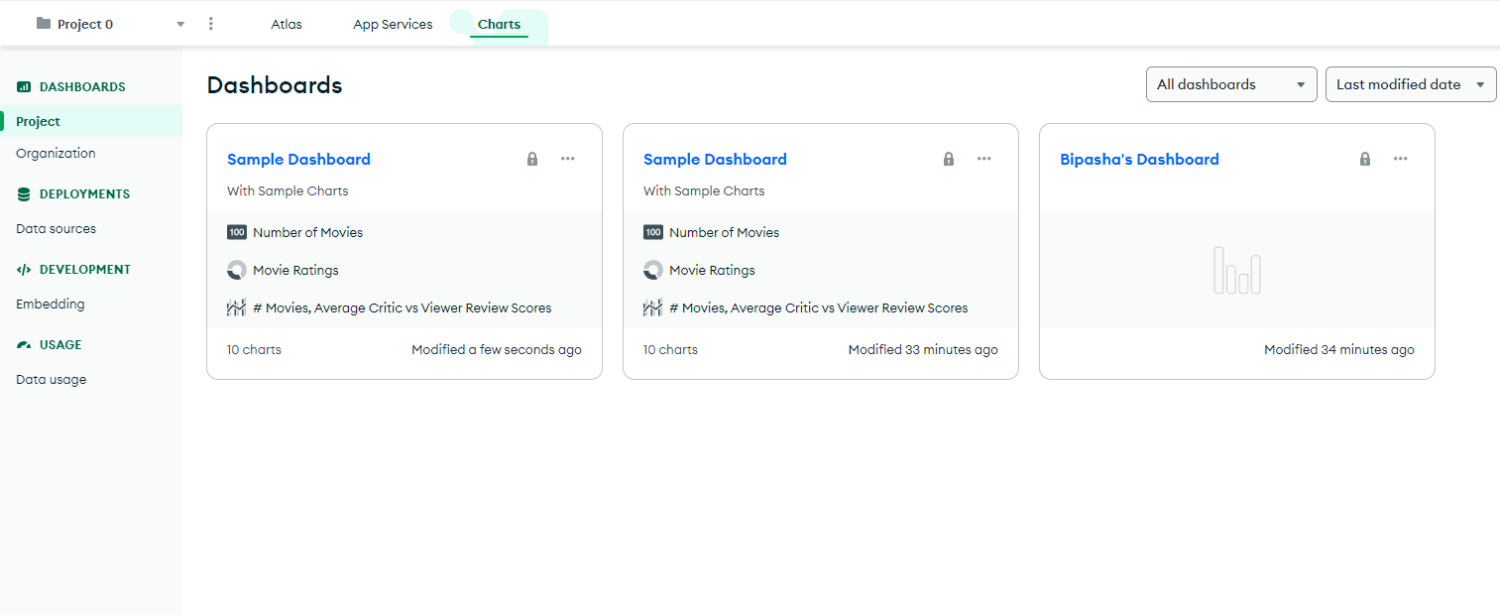Viewport: 1500px width, 615px height.
Task: Click the vertical dots menu beside Project 0
Action: (x=210, y=23)
